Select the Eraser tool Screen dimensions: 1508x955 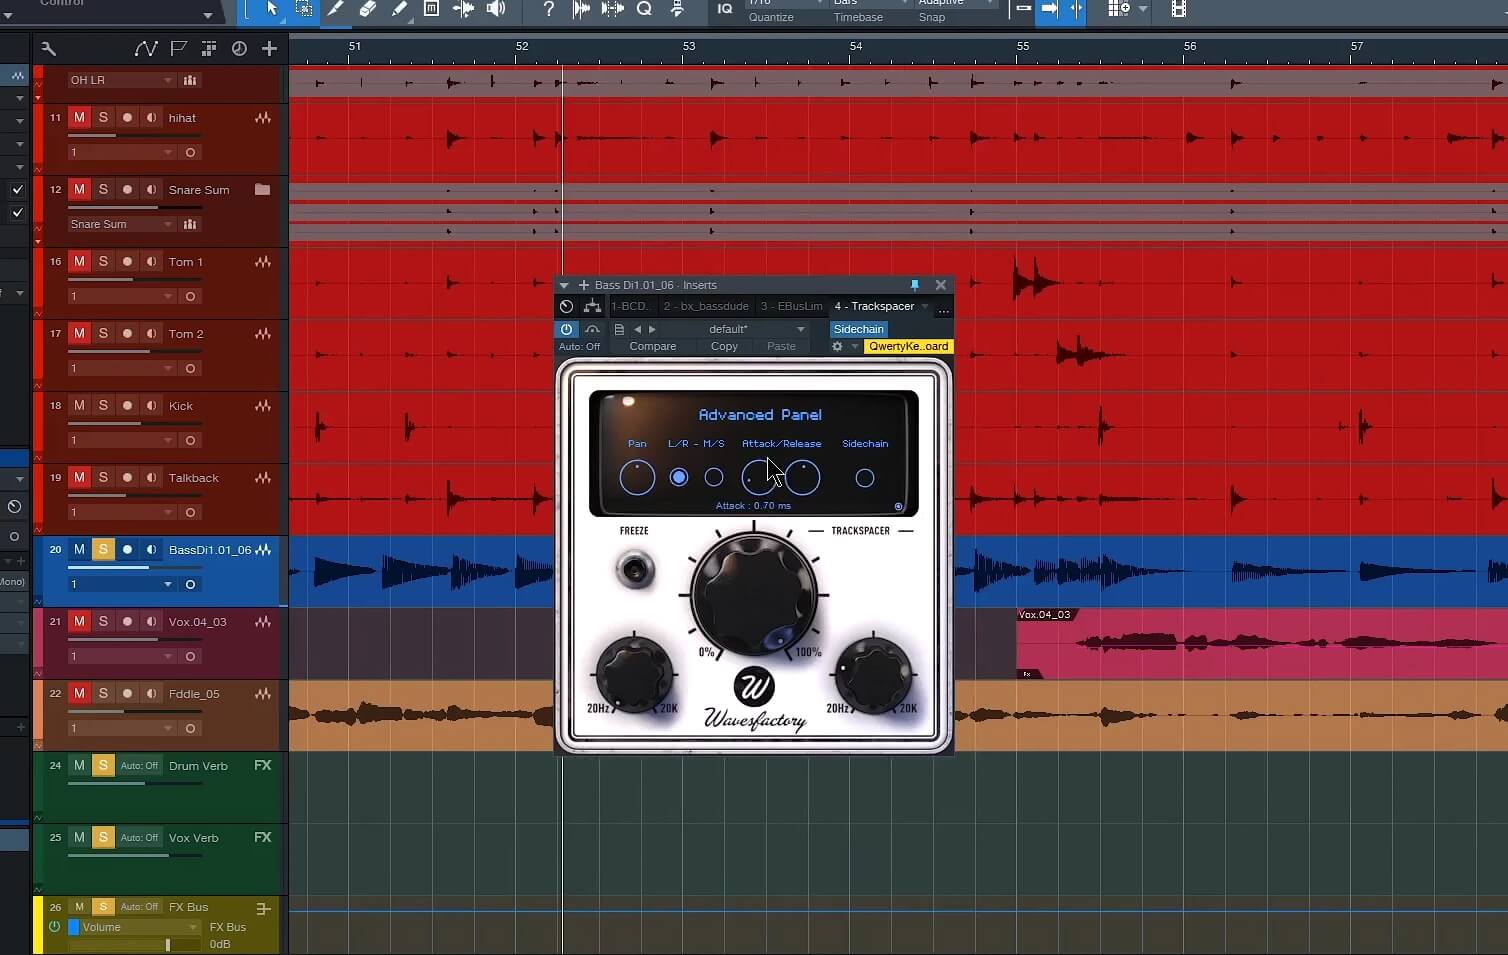coord(367,9)
